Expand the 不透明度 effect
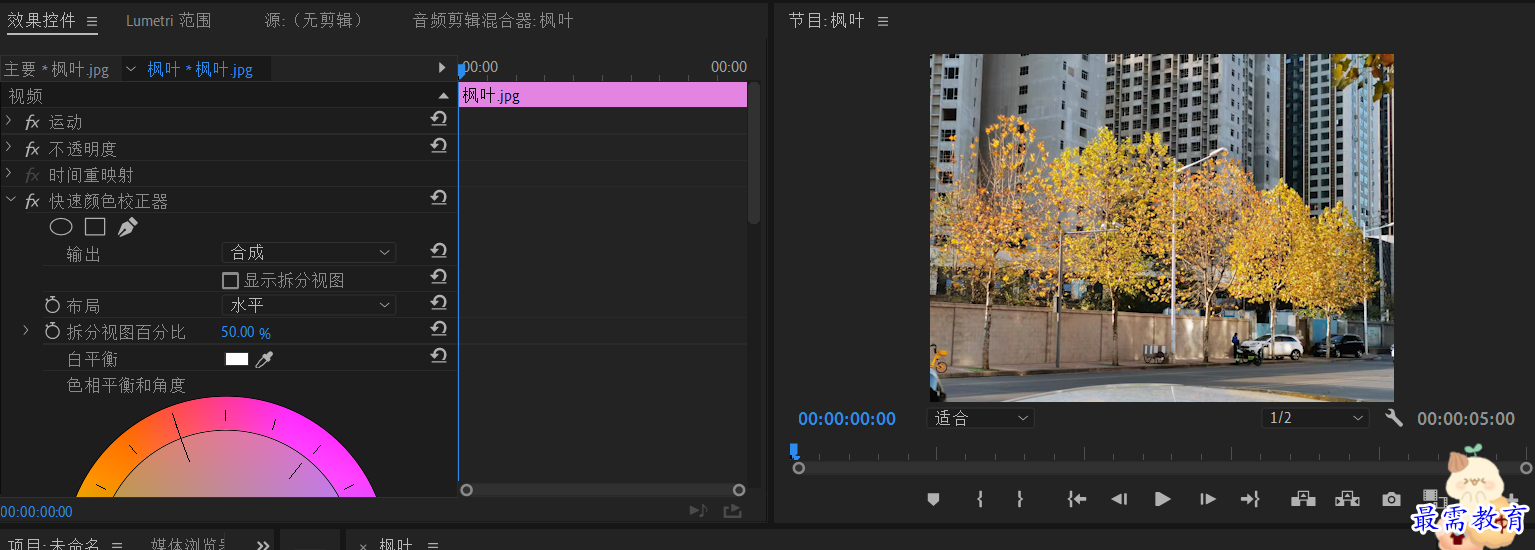Screen dimensions: 1535x550 click(x=9, y=147)
